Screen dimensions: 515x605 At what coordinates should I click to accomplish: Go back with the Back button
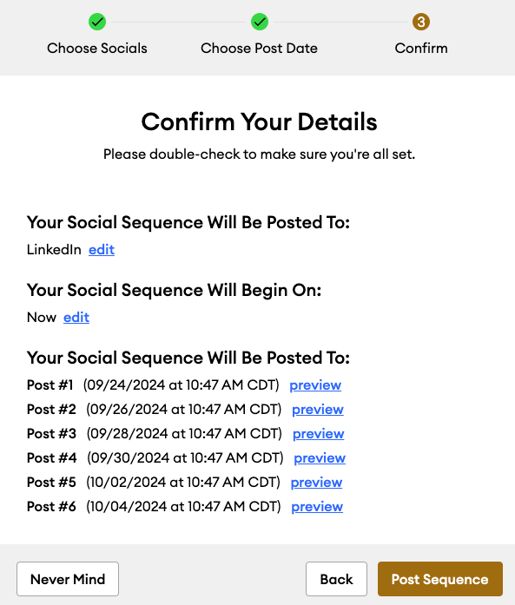point(336,579)
